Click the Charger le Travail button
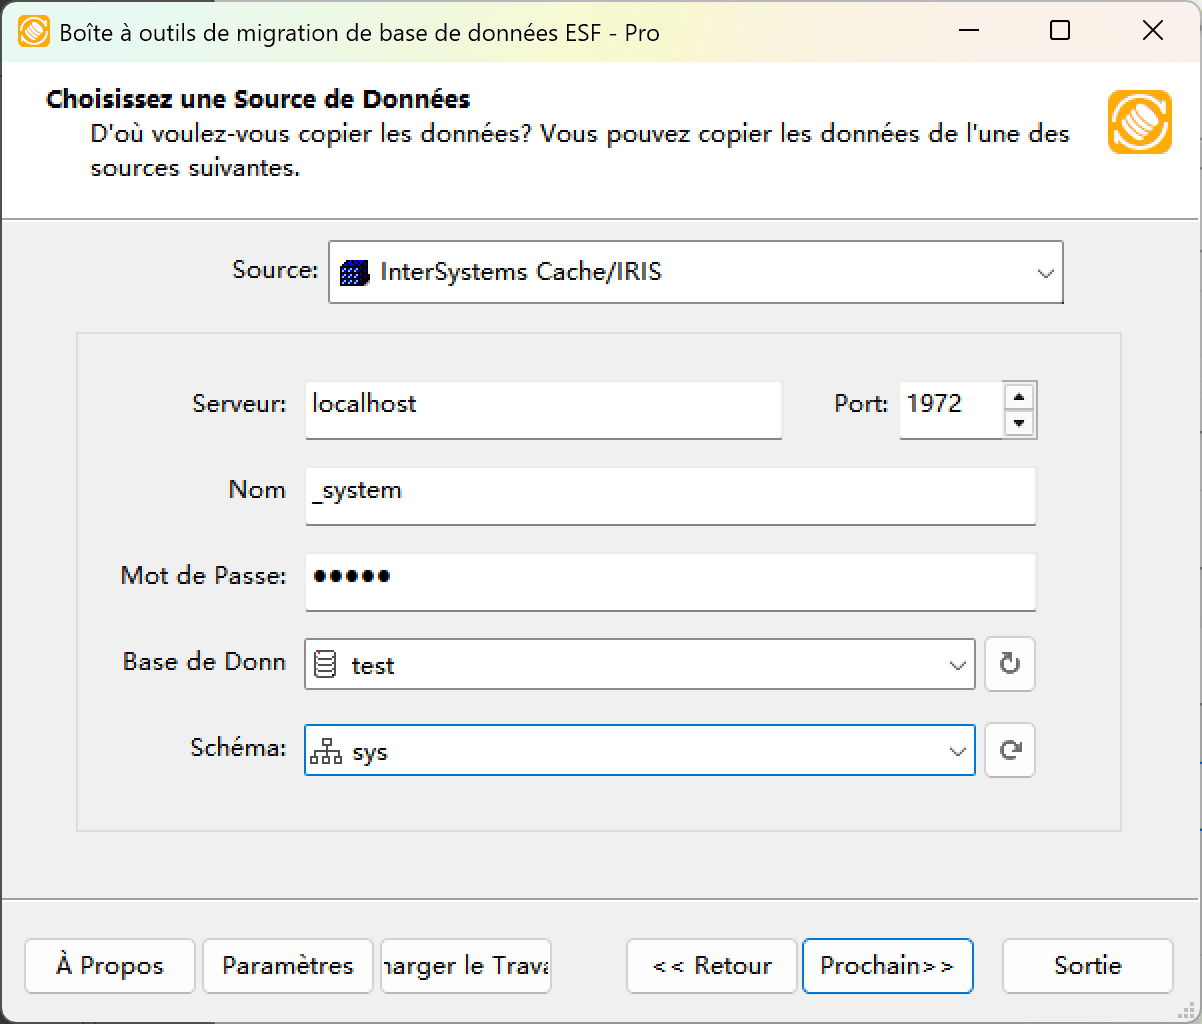Screen dimensions: 1202x1024 [x=465, y=966]
